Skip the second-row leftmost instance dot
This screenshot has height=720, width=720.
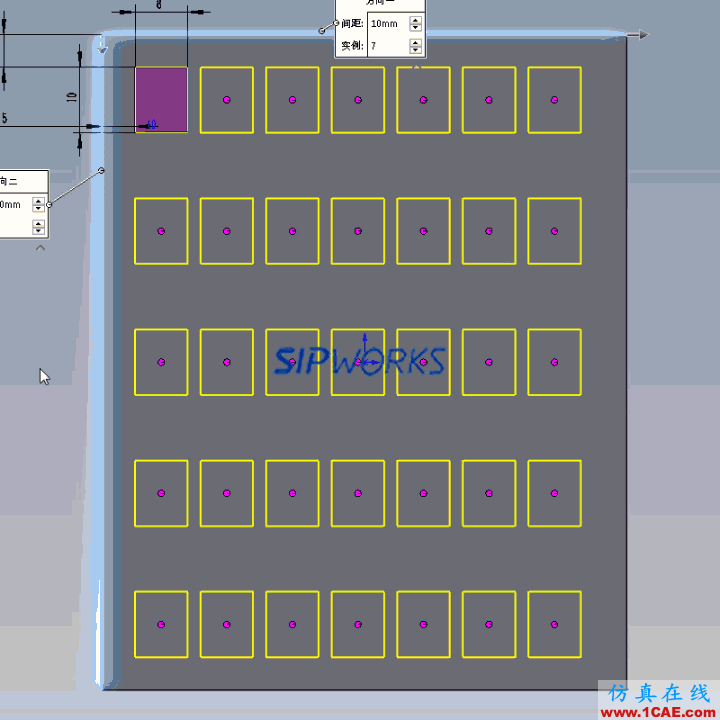tap(161, 231)
